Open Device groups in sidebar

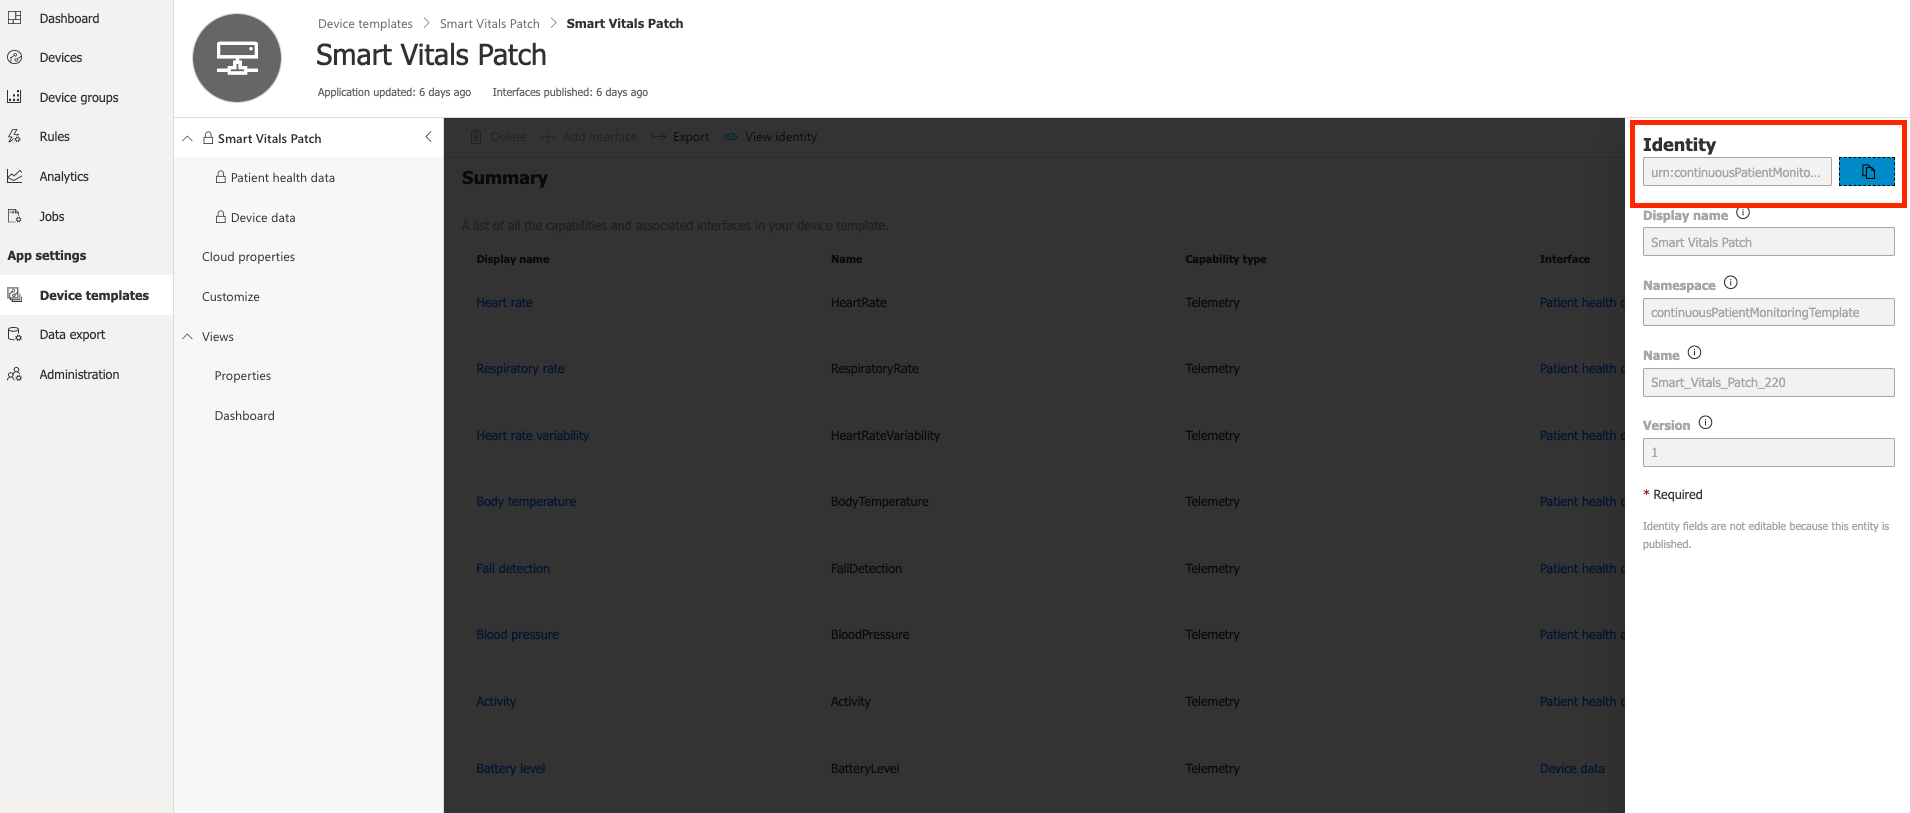pos(79,97)
